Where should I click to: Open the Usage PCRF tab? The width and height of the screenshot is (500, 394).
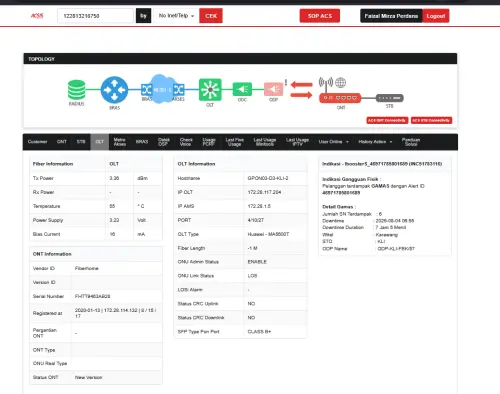tap(209, 142)
